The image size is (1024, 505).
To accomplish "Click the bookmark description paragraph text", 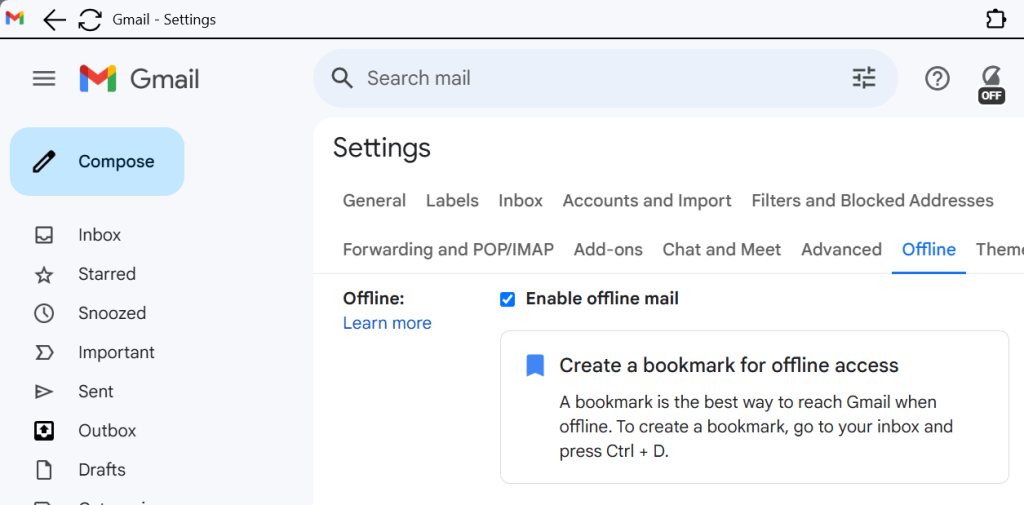I will 756,427.
